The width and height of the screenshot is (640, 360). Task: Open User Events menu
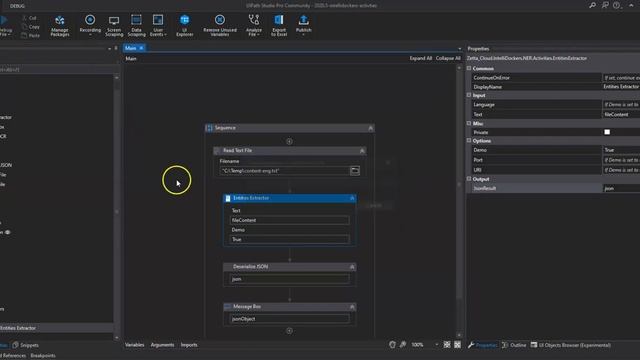click(x=158, y=26)
